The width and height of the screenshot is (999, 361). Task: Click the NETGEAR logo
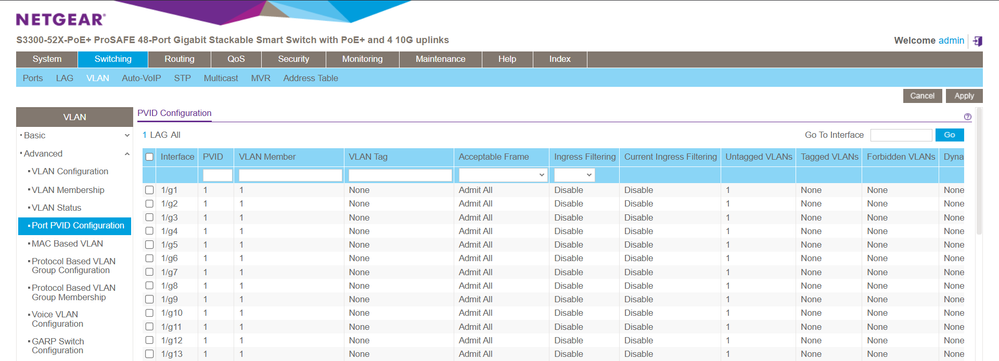[61, 19]
